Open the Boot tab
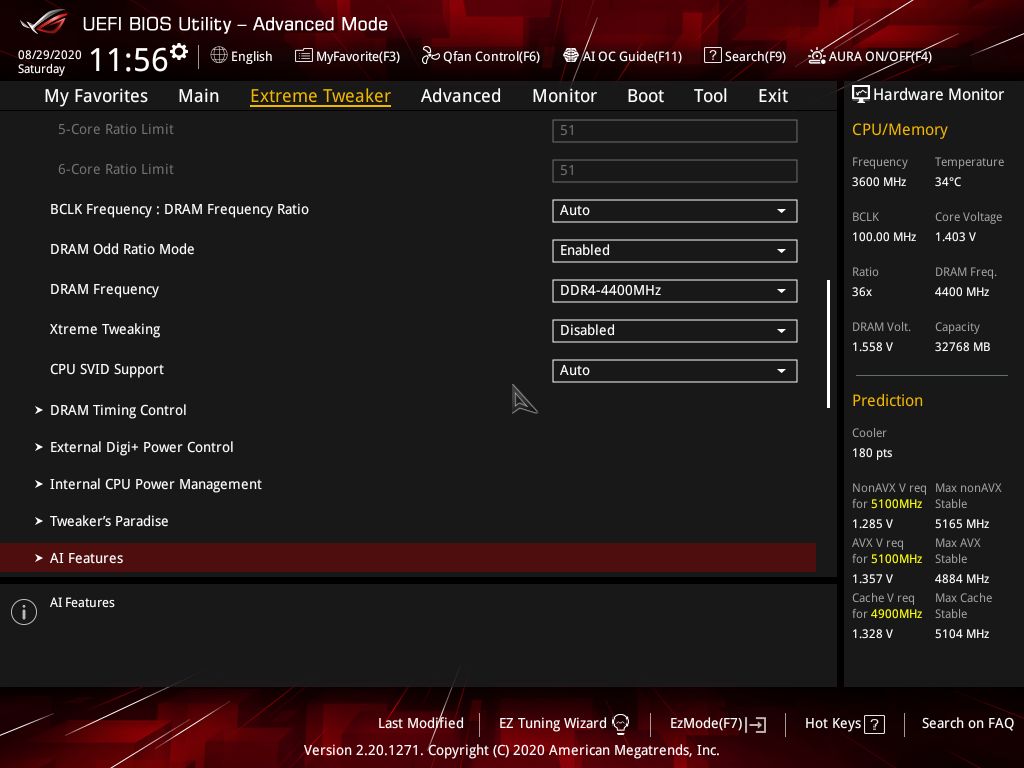 (645, 96)
